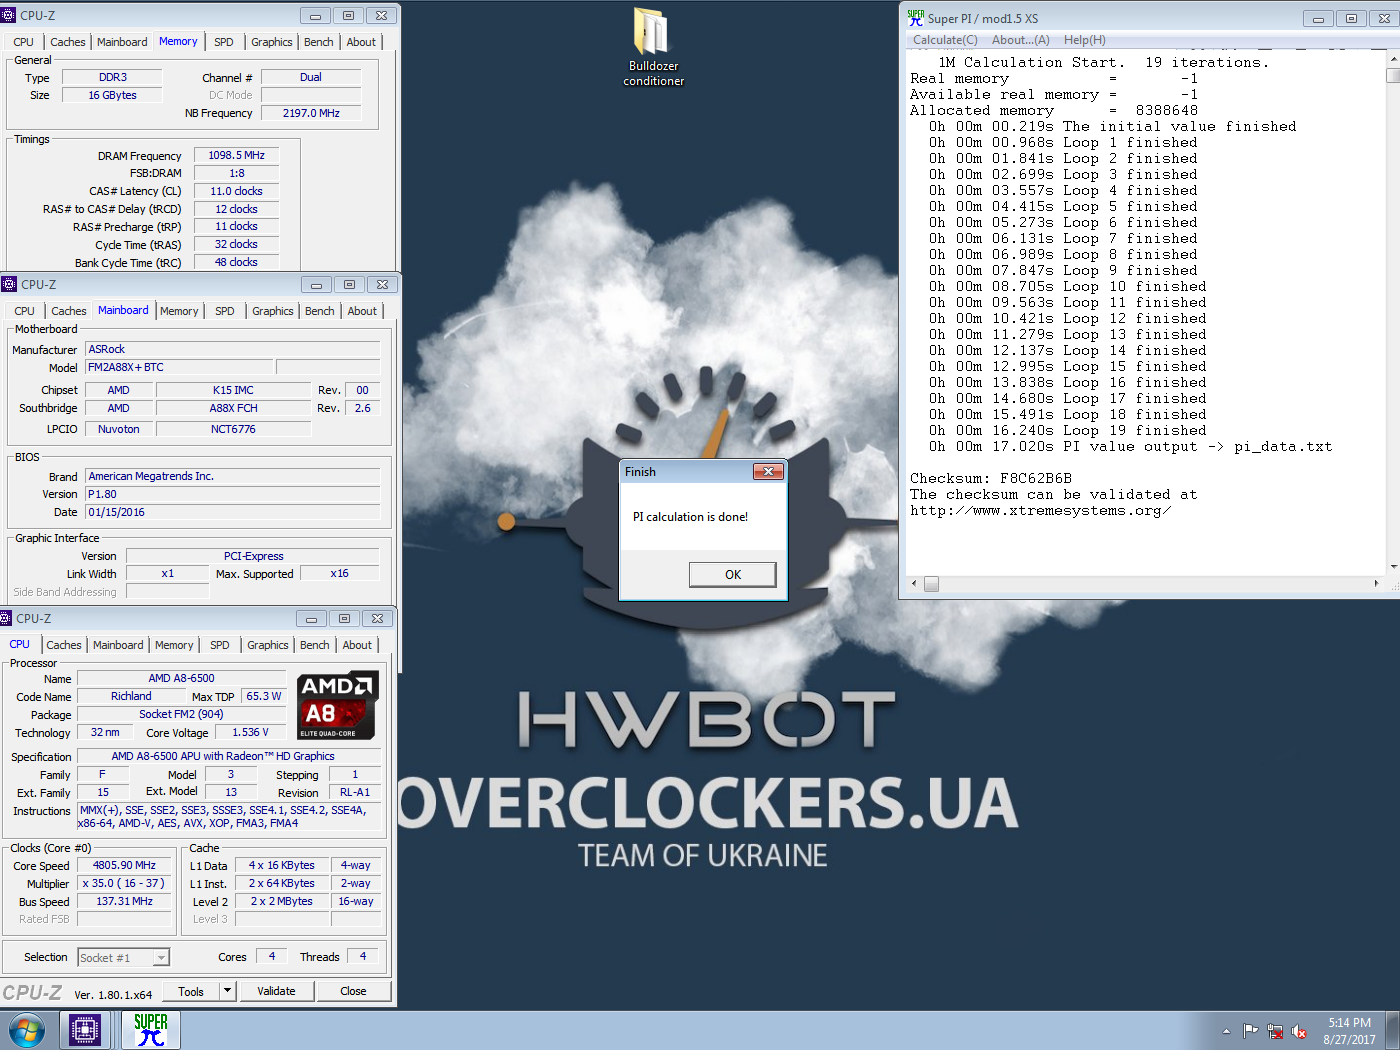Click the Loop 19 finished line
This screenshot has width=1400, height=1050.
point(1067,430)
